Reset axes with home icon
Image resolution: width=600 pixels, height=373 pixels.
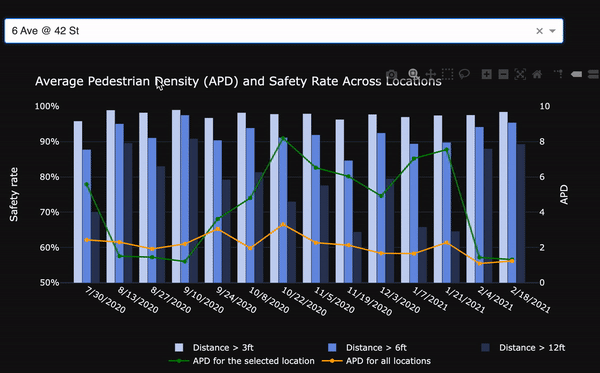click(x=537, y=74)
